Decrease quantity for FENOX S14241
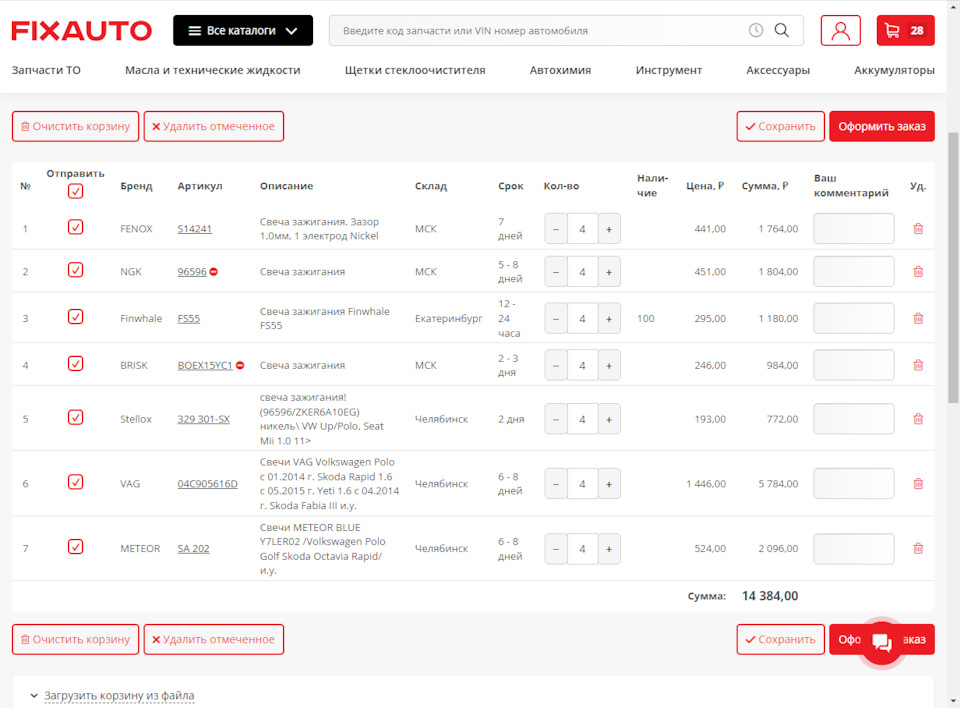 click(x=556, y=229)
